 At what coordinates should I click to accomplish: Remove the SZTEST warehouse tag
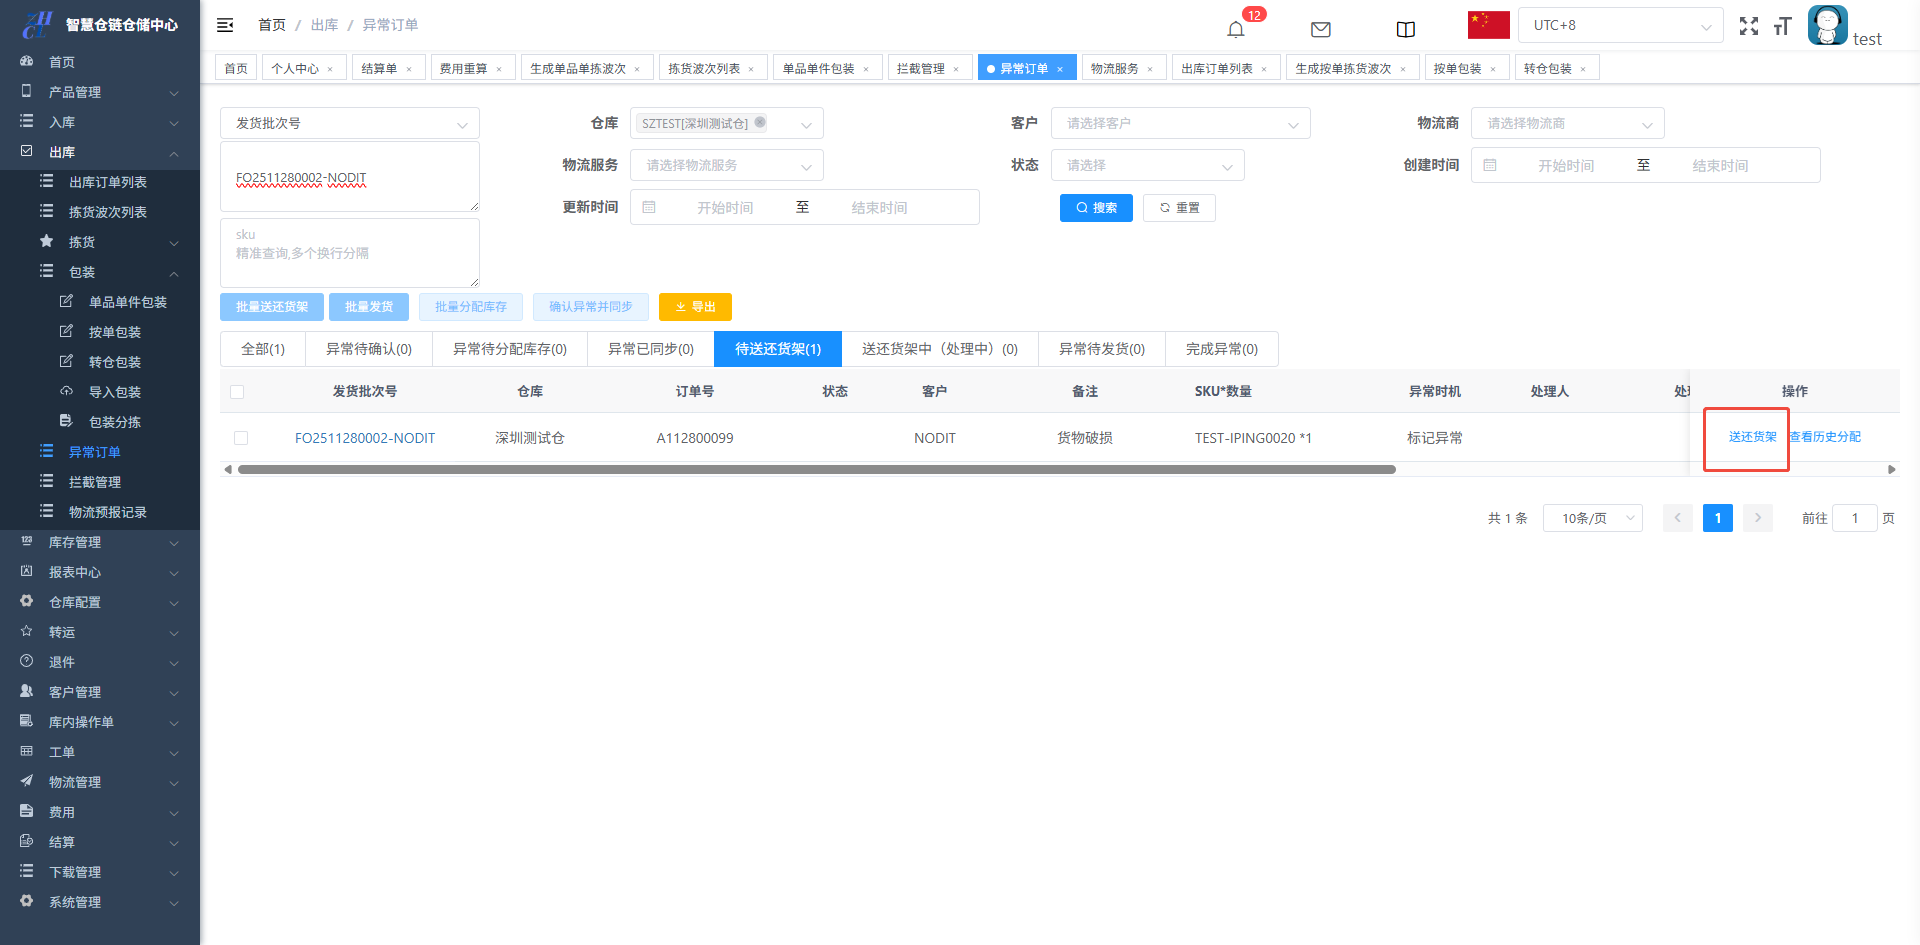click(x=760, y=122)
